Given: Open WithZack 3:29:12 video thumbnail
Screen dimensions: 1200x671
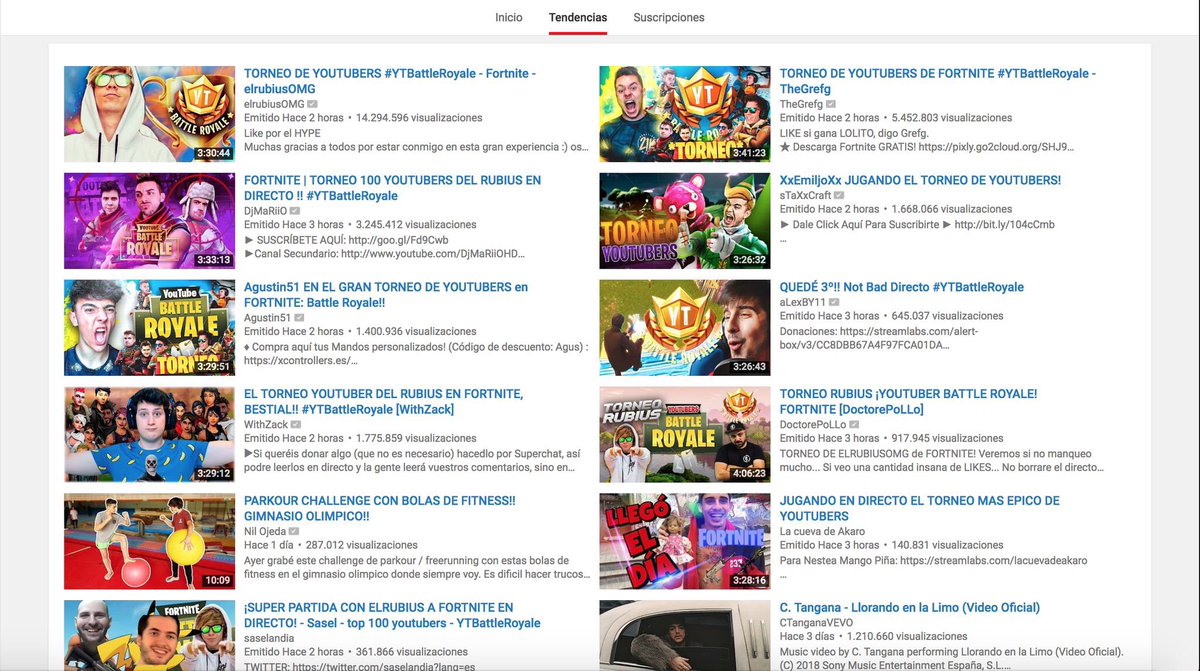Looking at the screenshot, I should point(150,435).
